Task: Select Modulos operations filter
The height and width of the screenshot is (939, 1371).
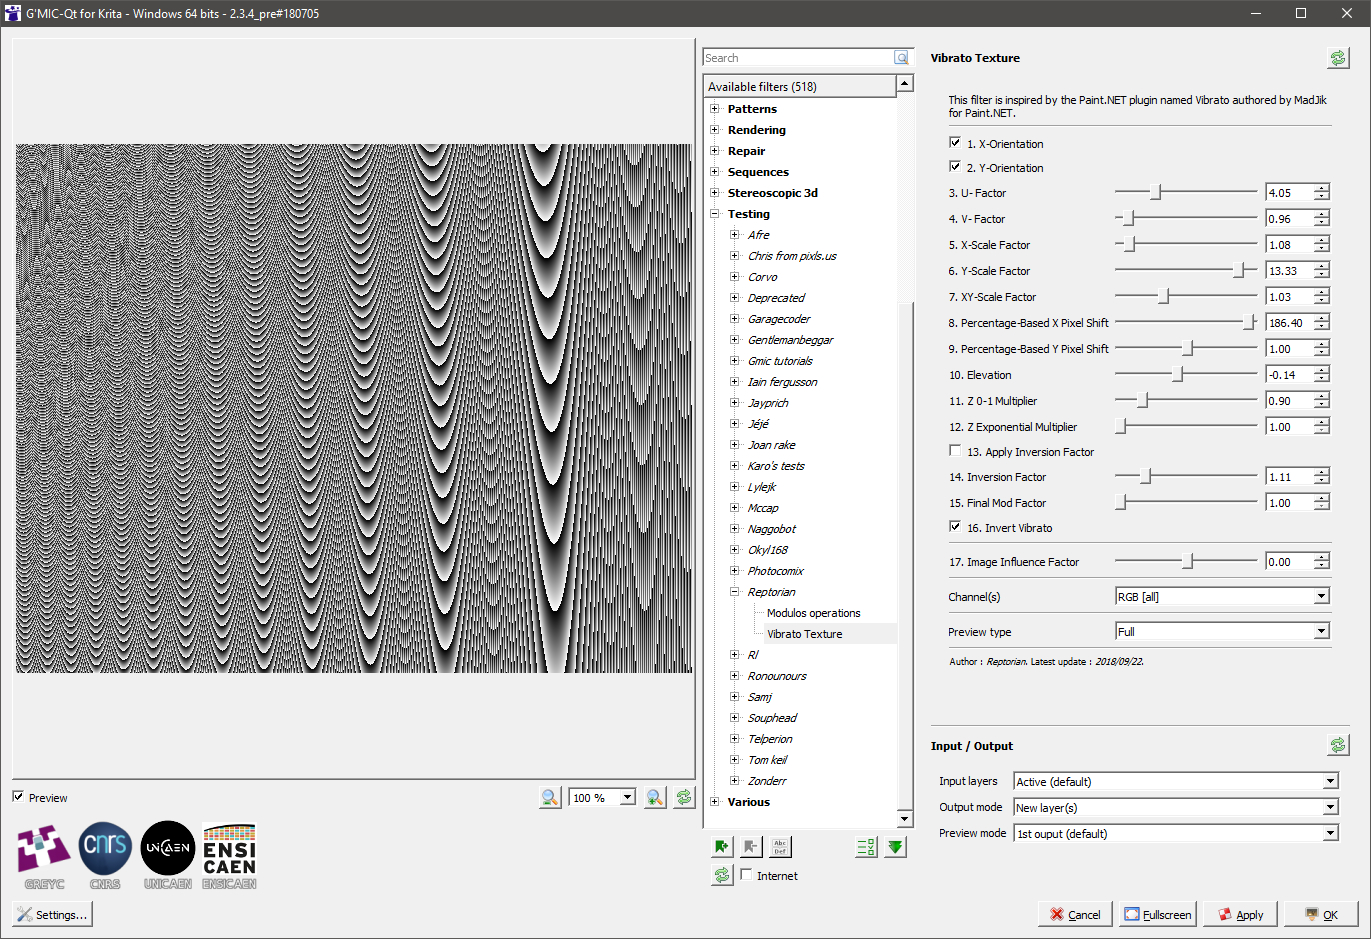Action: (813, 613)
